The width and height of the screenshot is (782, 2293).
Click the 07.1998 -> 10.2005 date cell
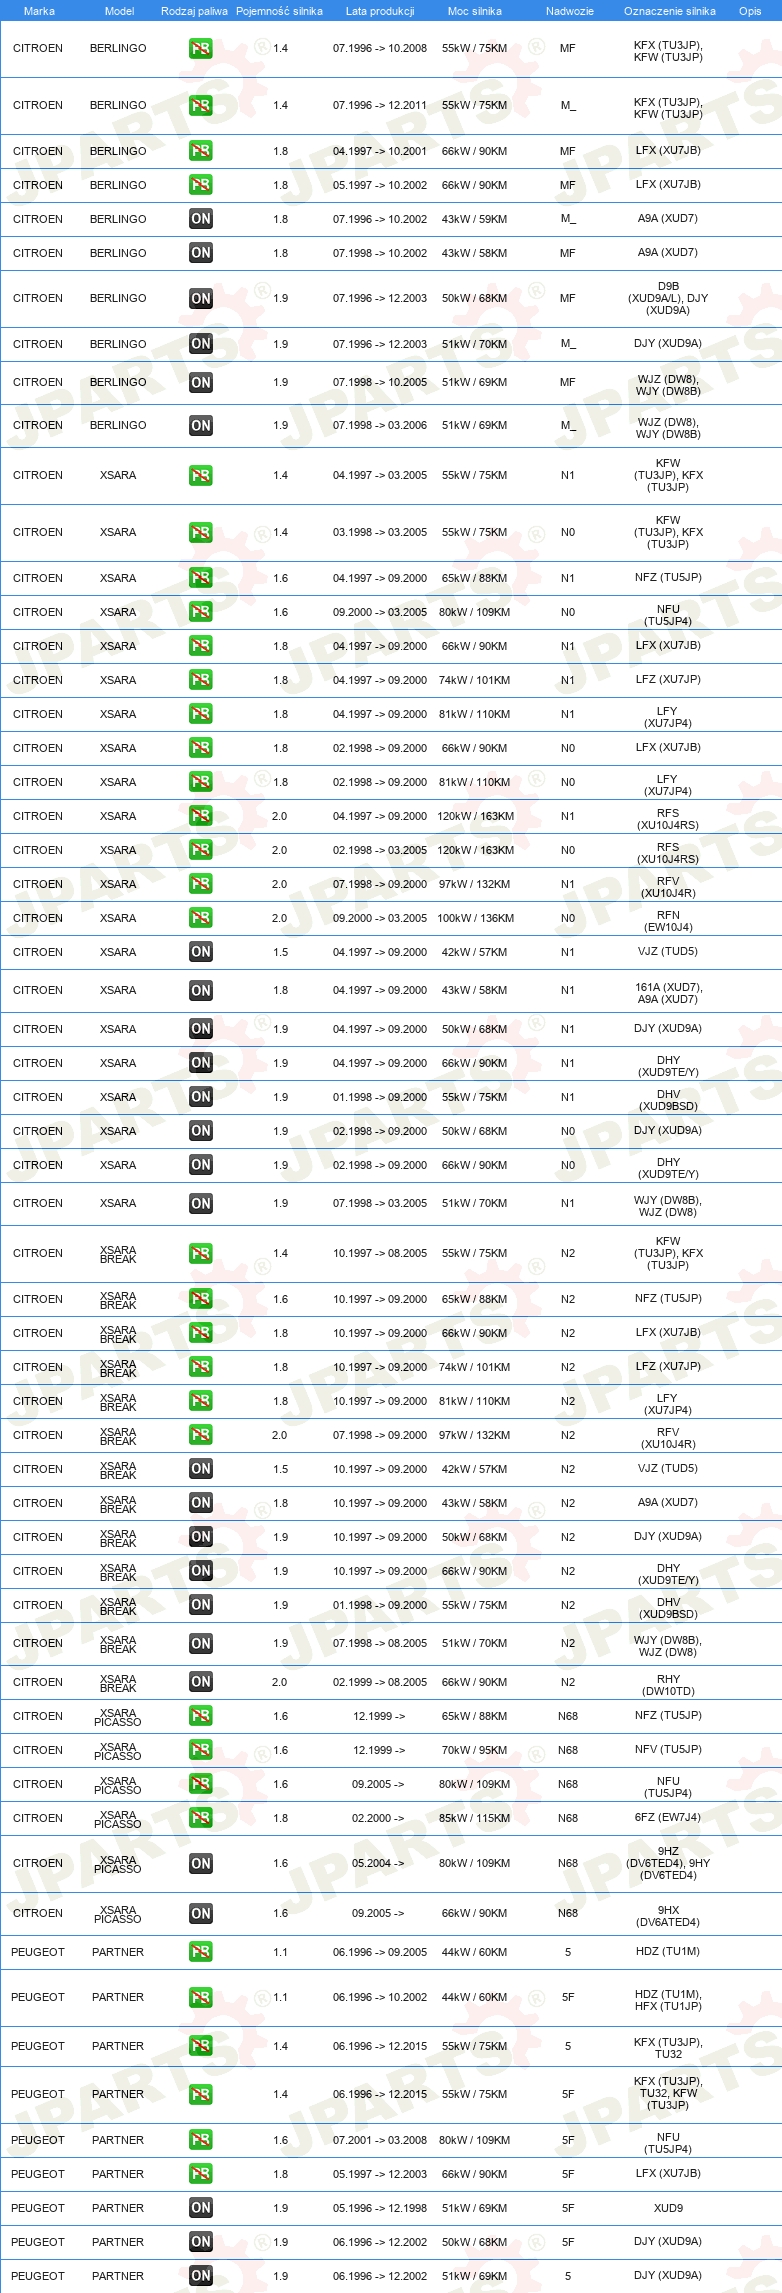[x=380, y=382]
